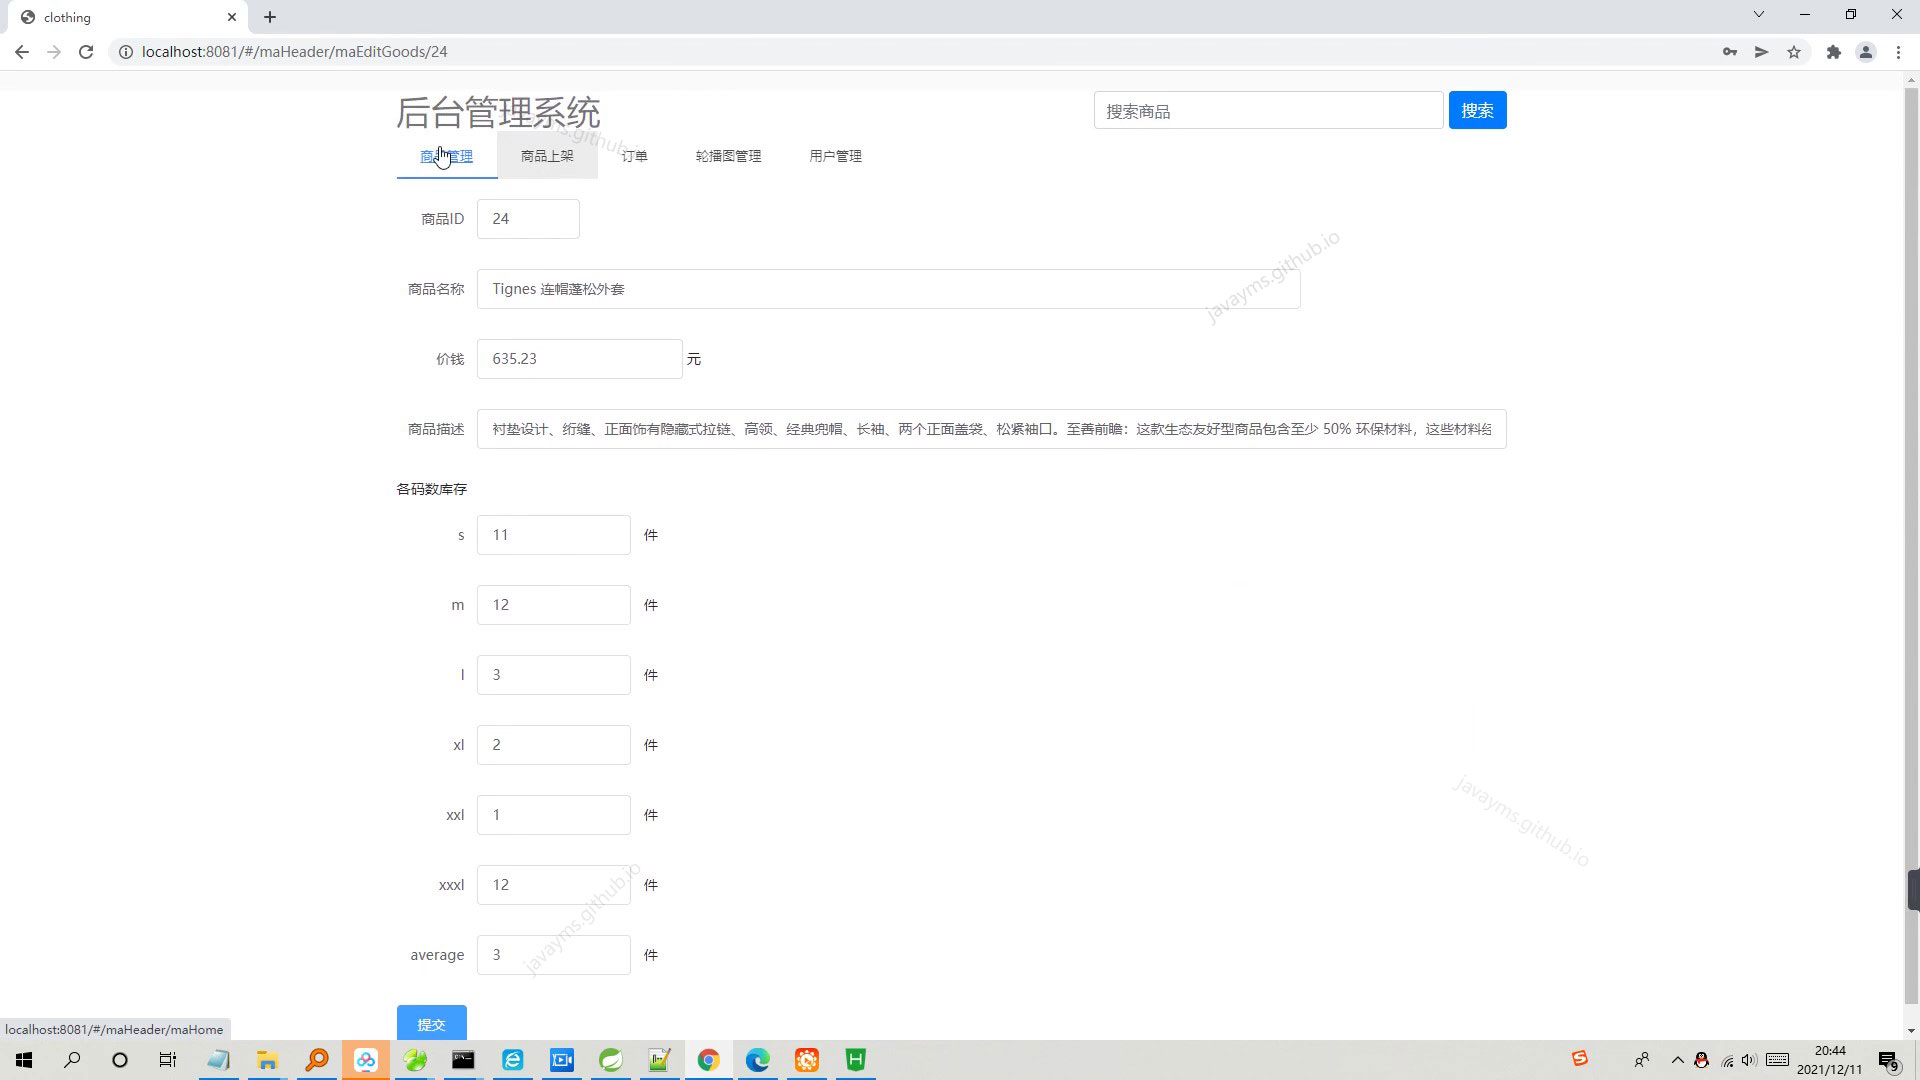Open Chrome's three-dot menu
This screenshot has width=1920, height=1080.
[1898, 52]
